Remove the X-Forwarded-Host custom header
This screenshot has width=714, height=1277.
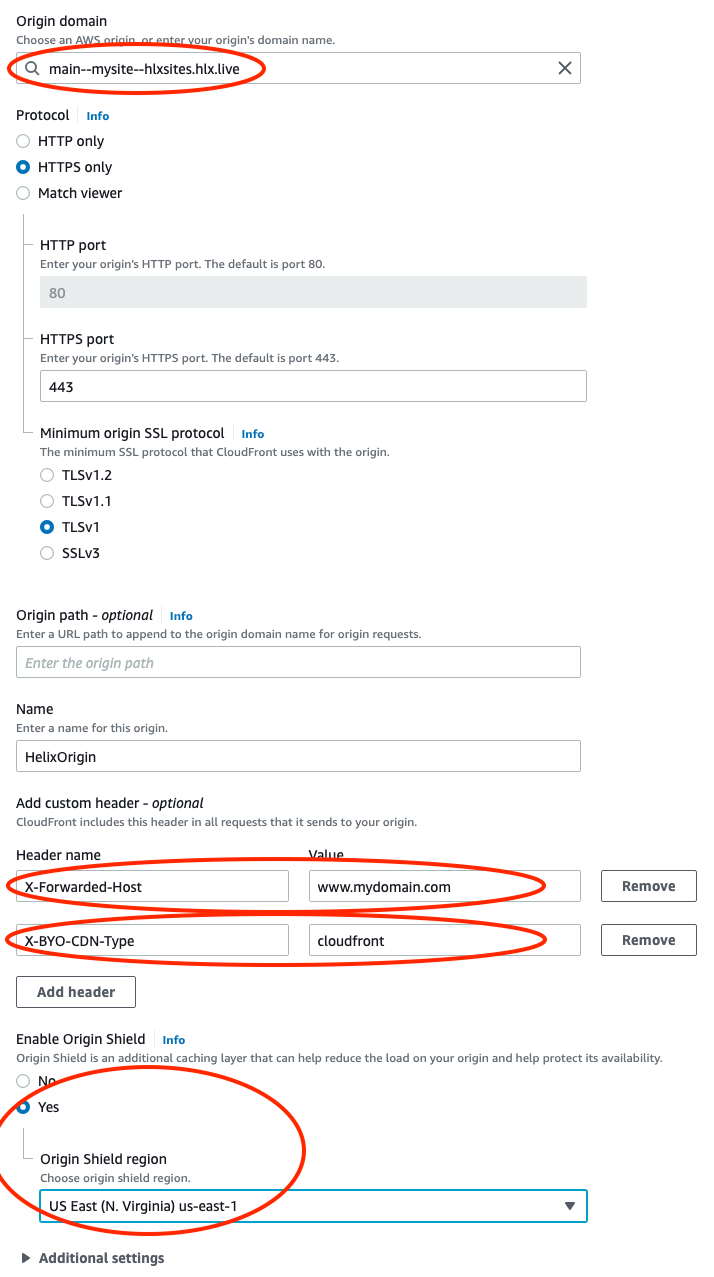[649, 886]
